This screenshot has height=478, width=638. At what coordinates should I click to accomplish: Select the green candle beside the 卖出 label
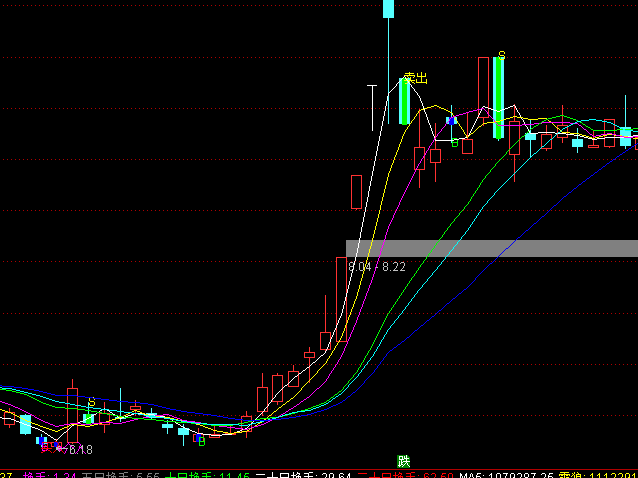404,101
